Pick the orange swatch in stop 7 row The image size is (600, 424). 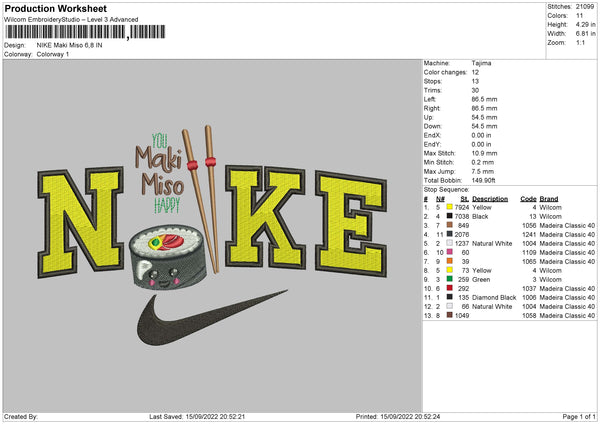(450, 261)
